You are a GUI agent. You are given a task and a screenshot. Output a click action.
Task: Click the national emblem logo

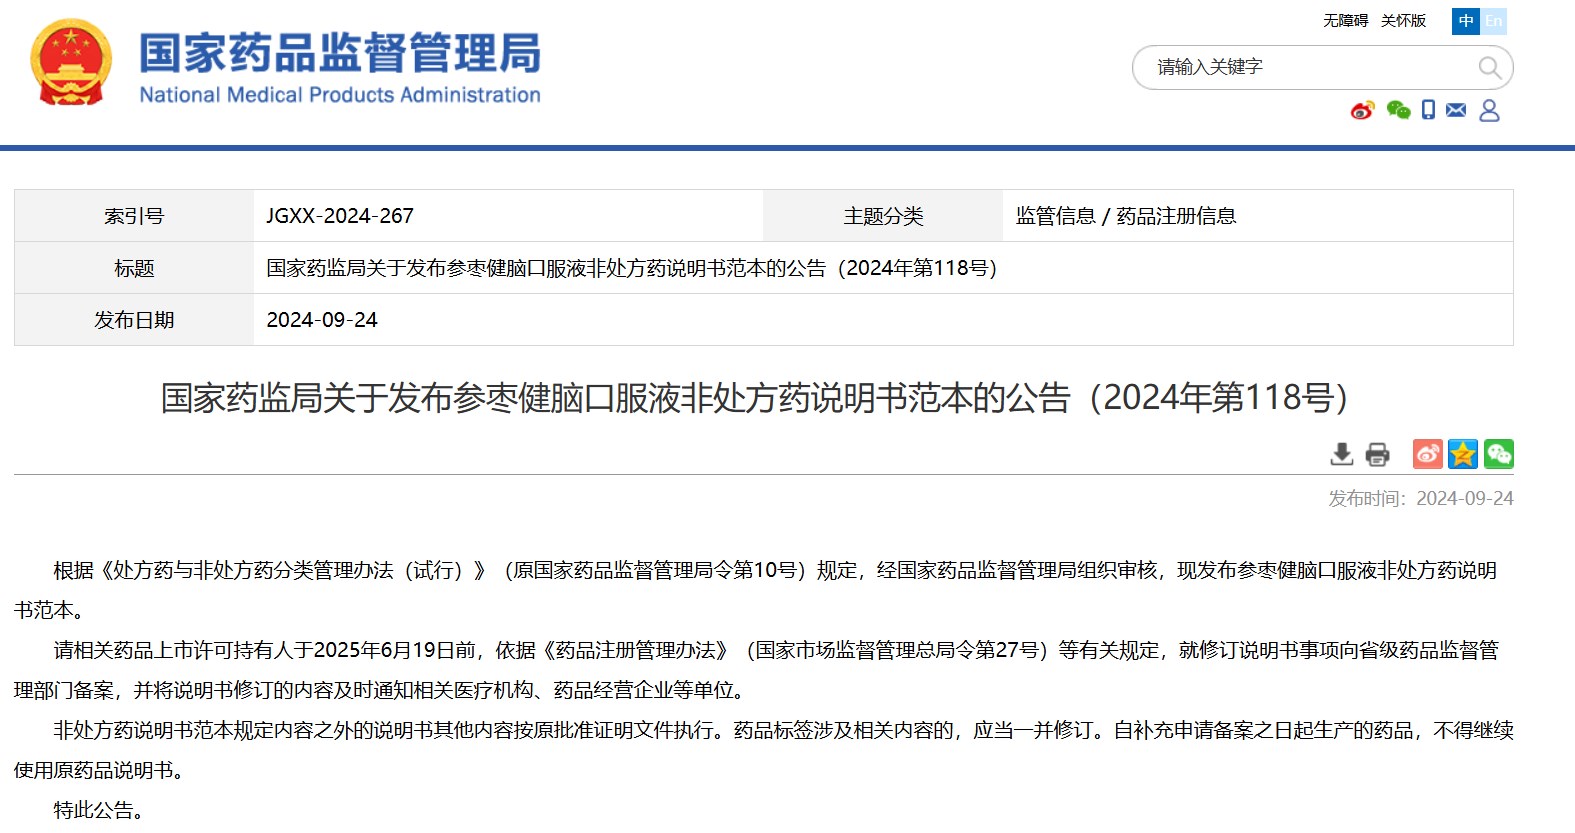70,62
